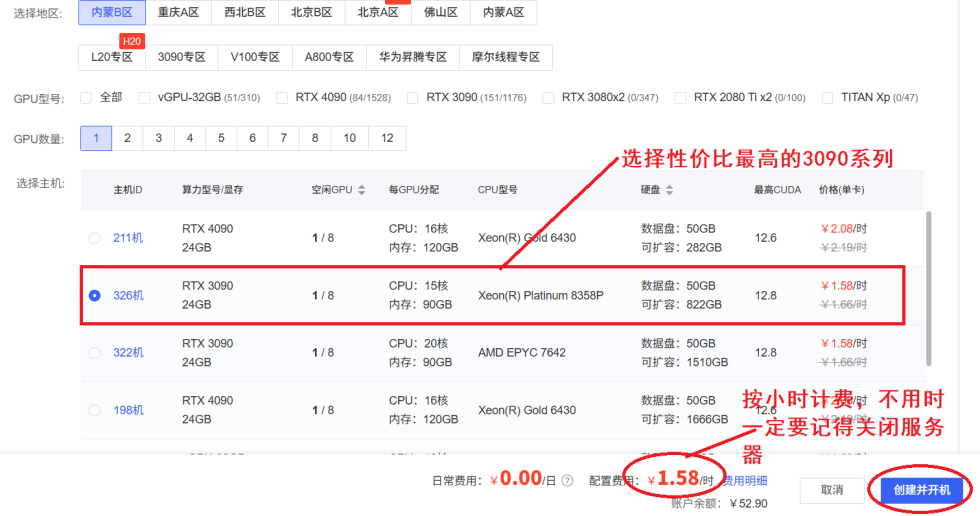Choose GPU quantity 12
This screenshot has height=516, width=980.
[387, 138]
